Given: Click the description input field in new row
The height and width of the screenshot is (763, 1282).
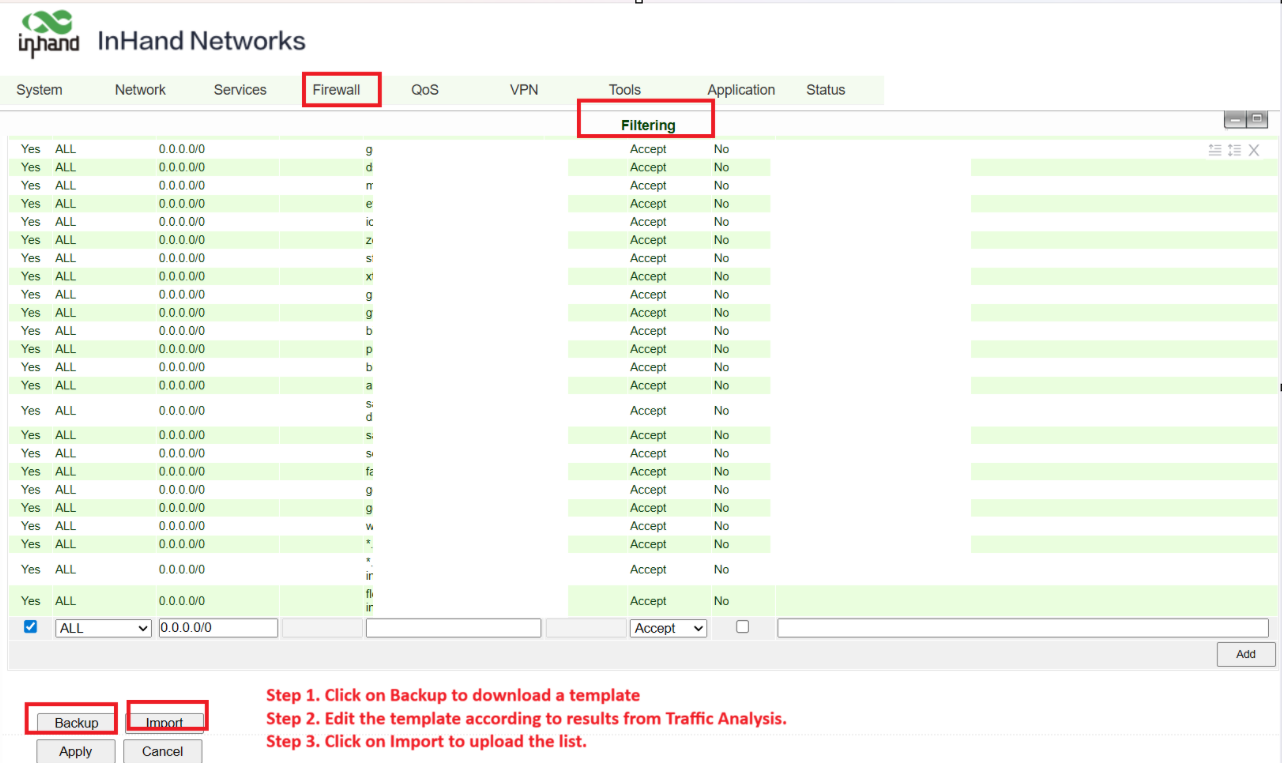Looking at the screenshot, I should 1022,628.
